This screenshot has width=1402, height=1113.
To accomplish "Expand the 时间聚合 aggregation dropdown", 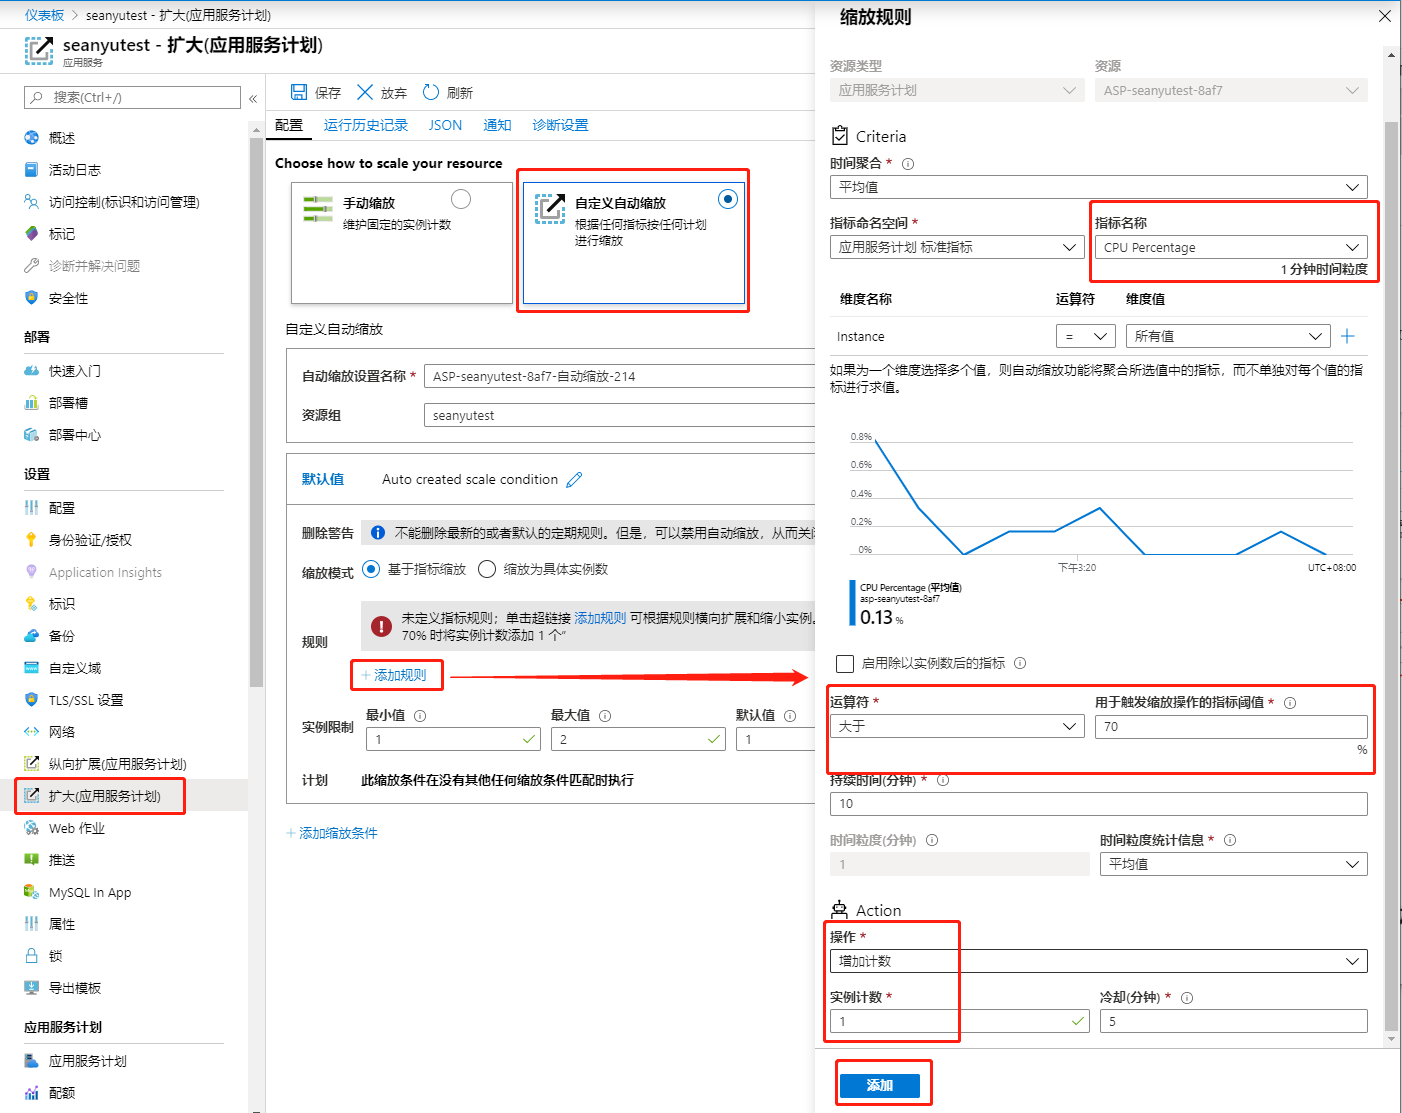I will click(x=1097, y=187).
